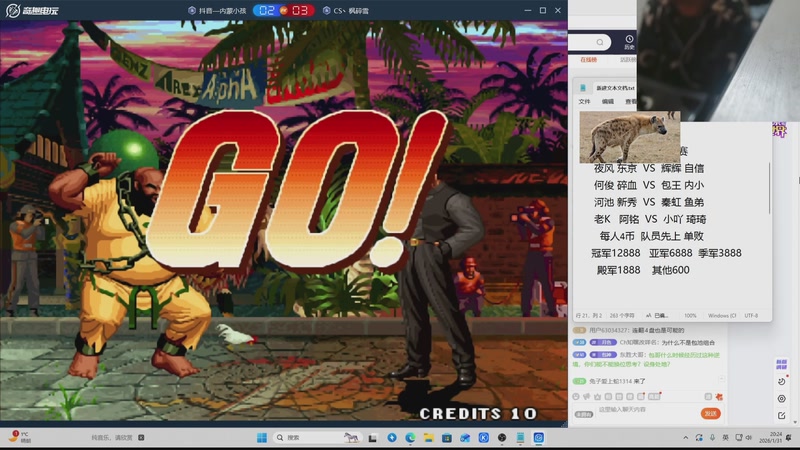Click the line 何俊 碎血 VS 包王 内小
Screen dimensions: 800x450
pyautogui.click(x=648, y=185)
